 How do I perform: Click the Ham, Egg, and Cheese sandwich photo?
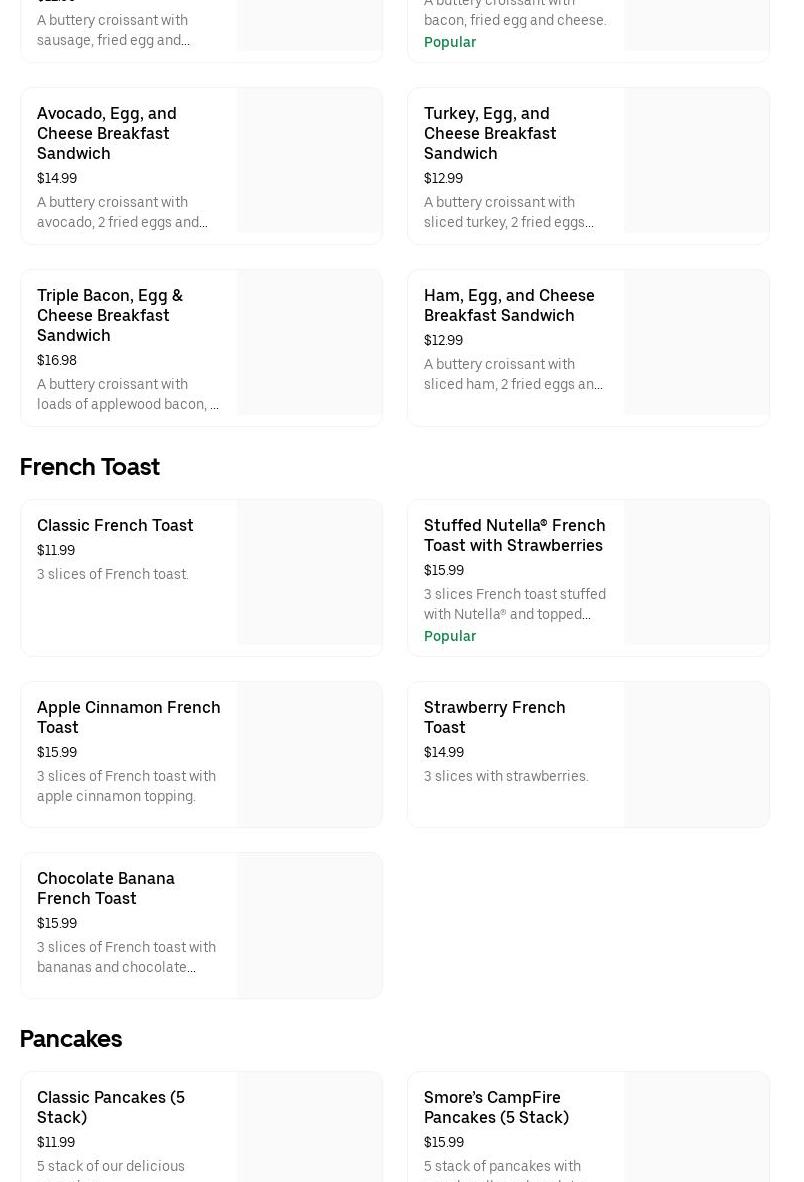click(x=697, y=342)
